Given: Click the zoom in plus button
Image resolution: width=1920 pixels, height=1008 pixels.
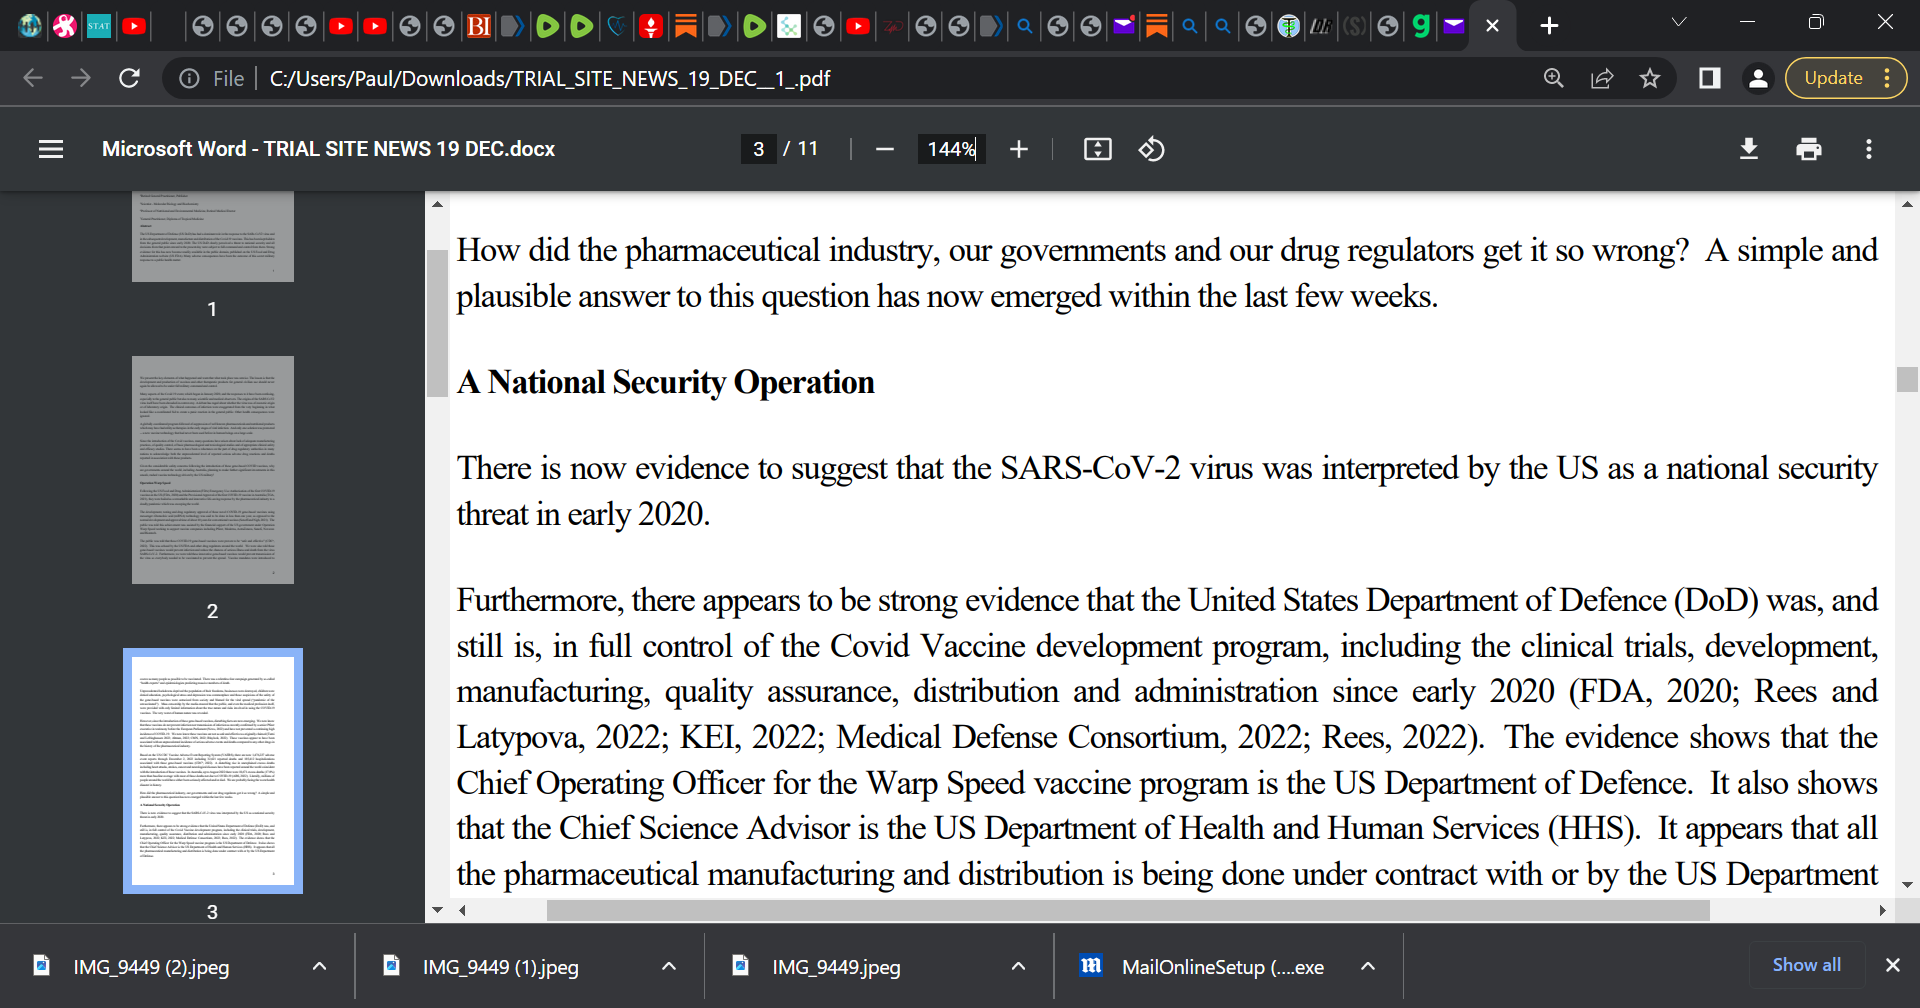Looking at the screenshot, I should 1019,149.
